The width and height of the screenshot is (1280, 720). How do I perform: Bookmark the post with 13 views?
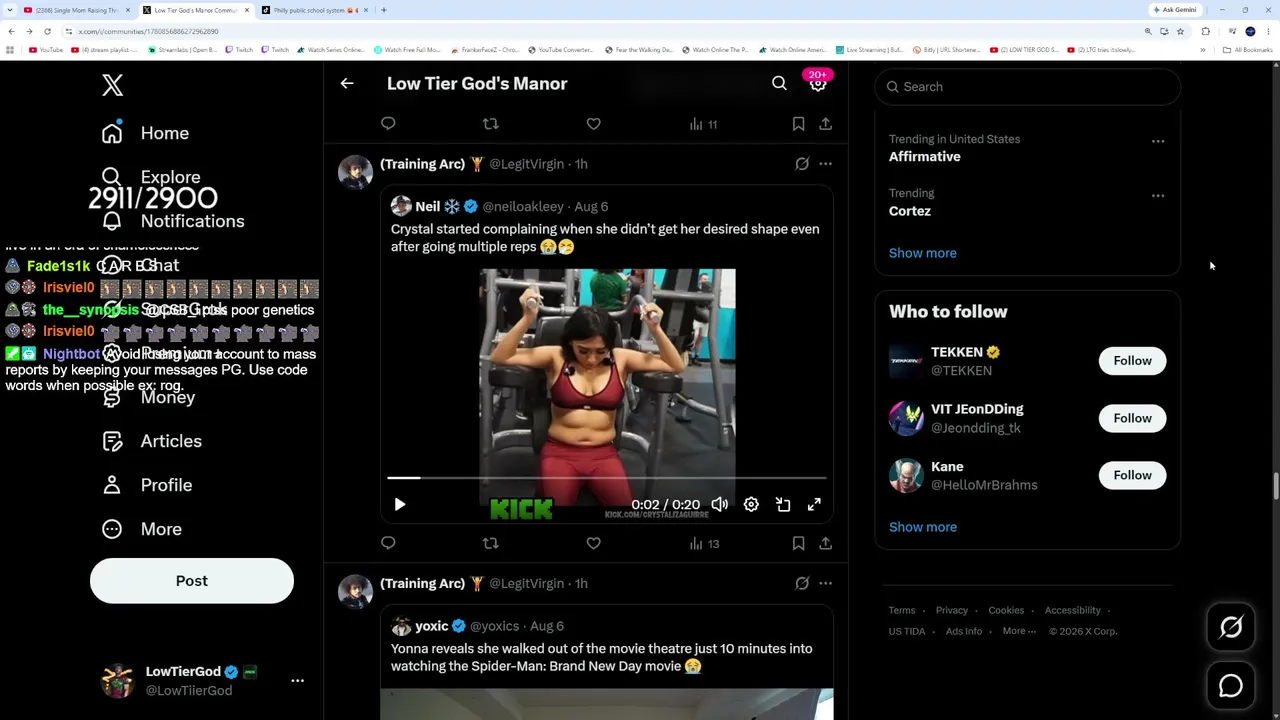[798, 543]
